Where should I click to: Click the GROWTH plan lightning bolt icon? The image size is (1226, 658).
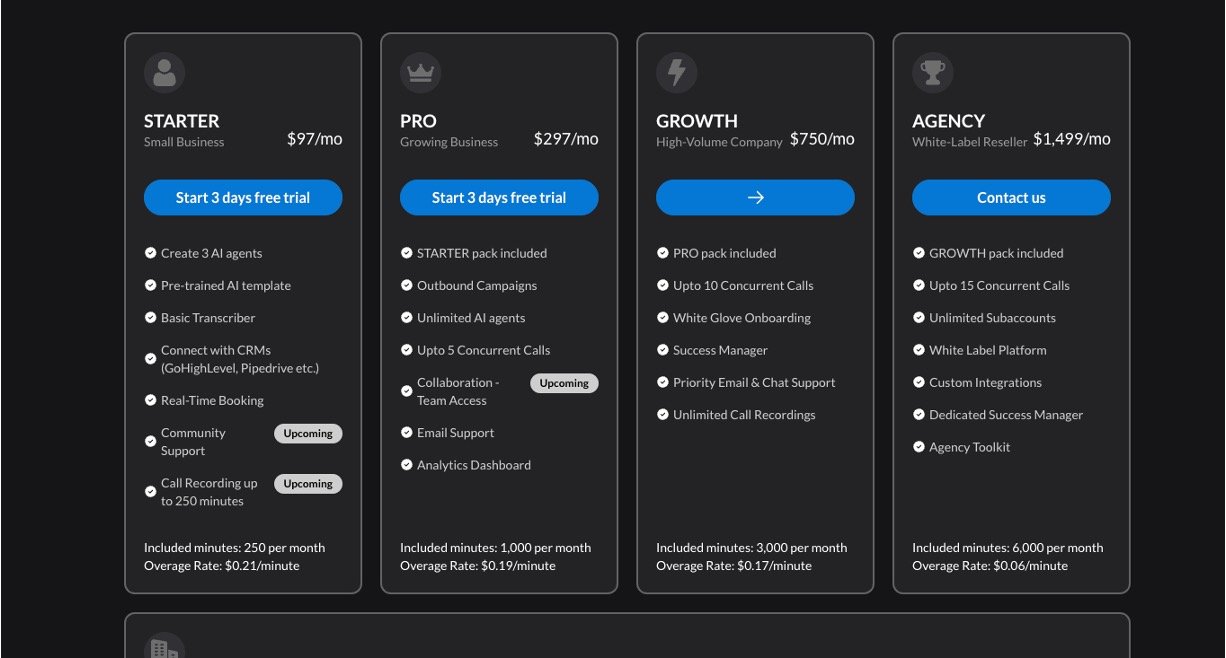[x=677, y=73]
